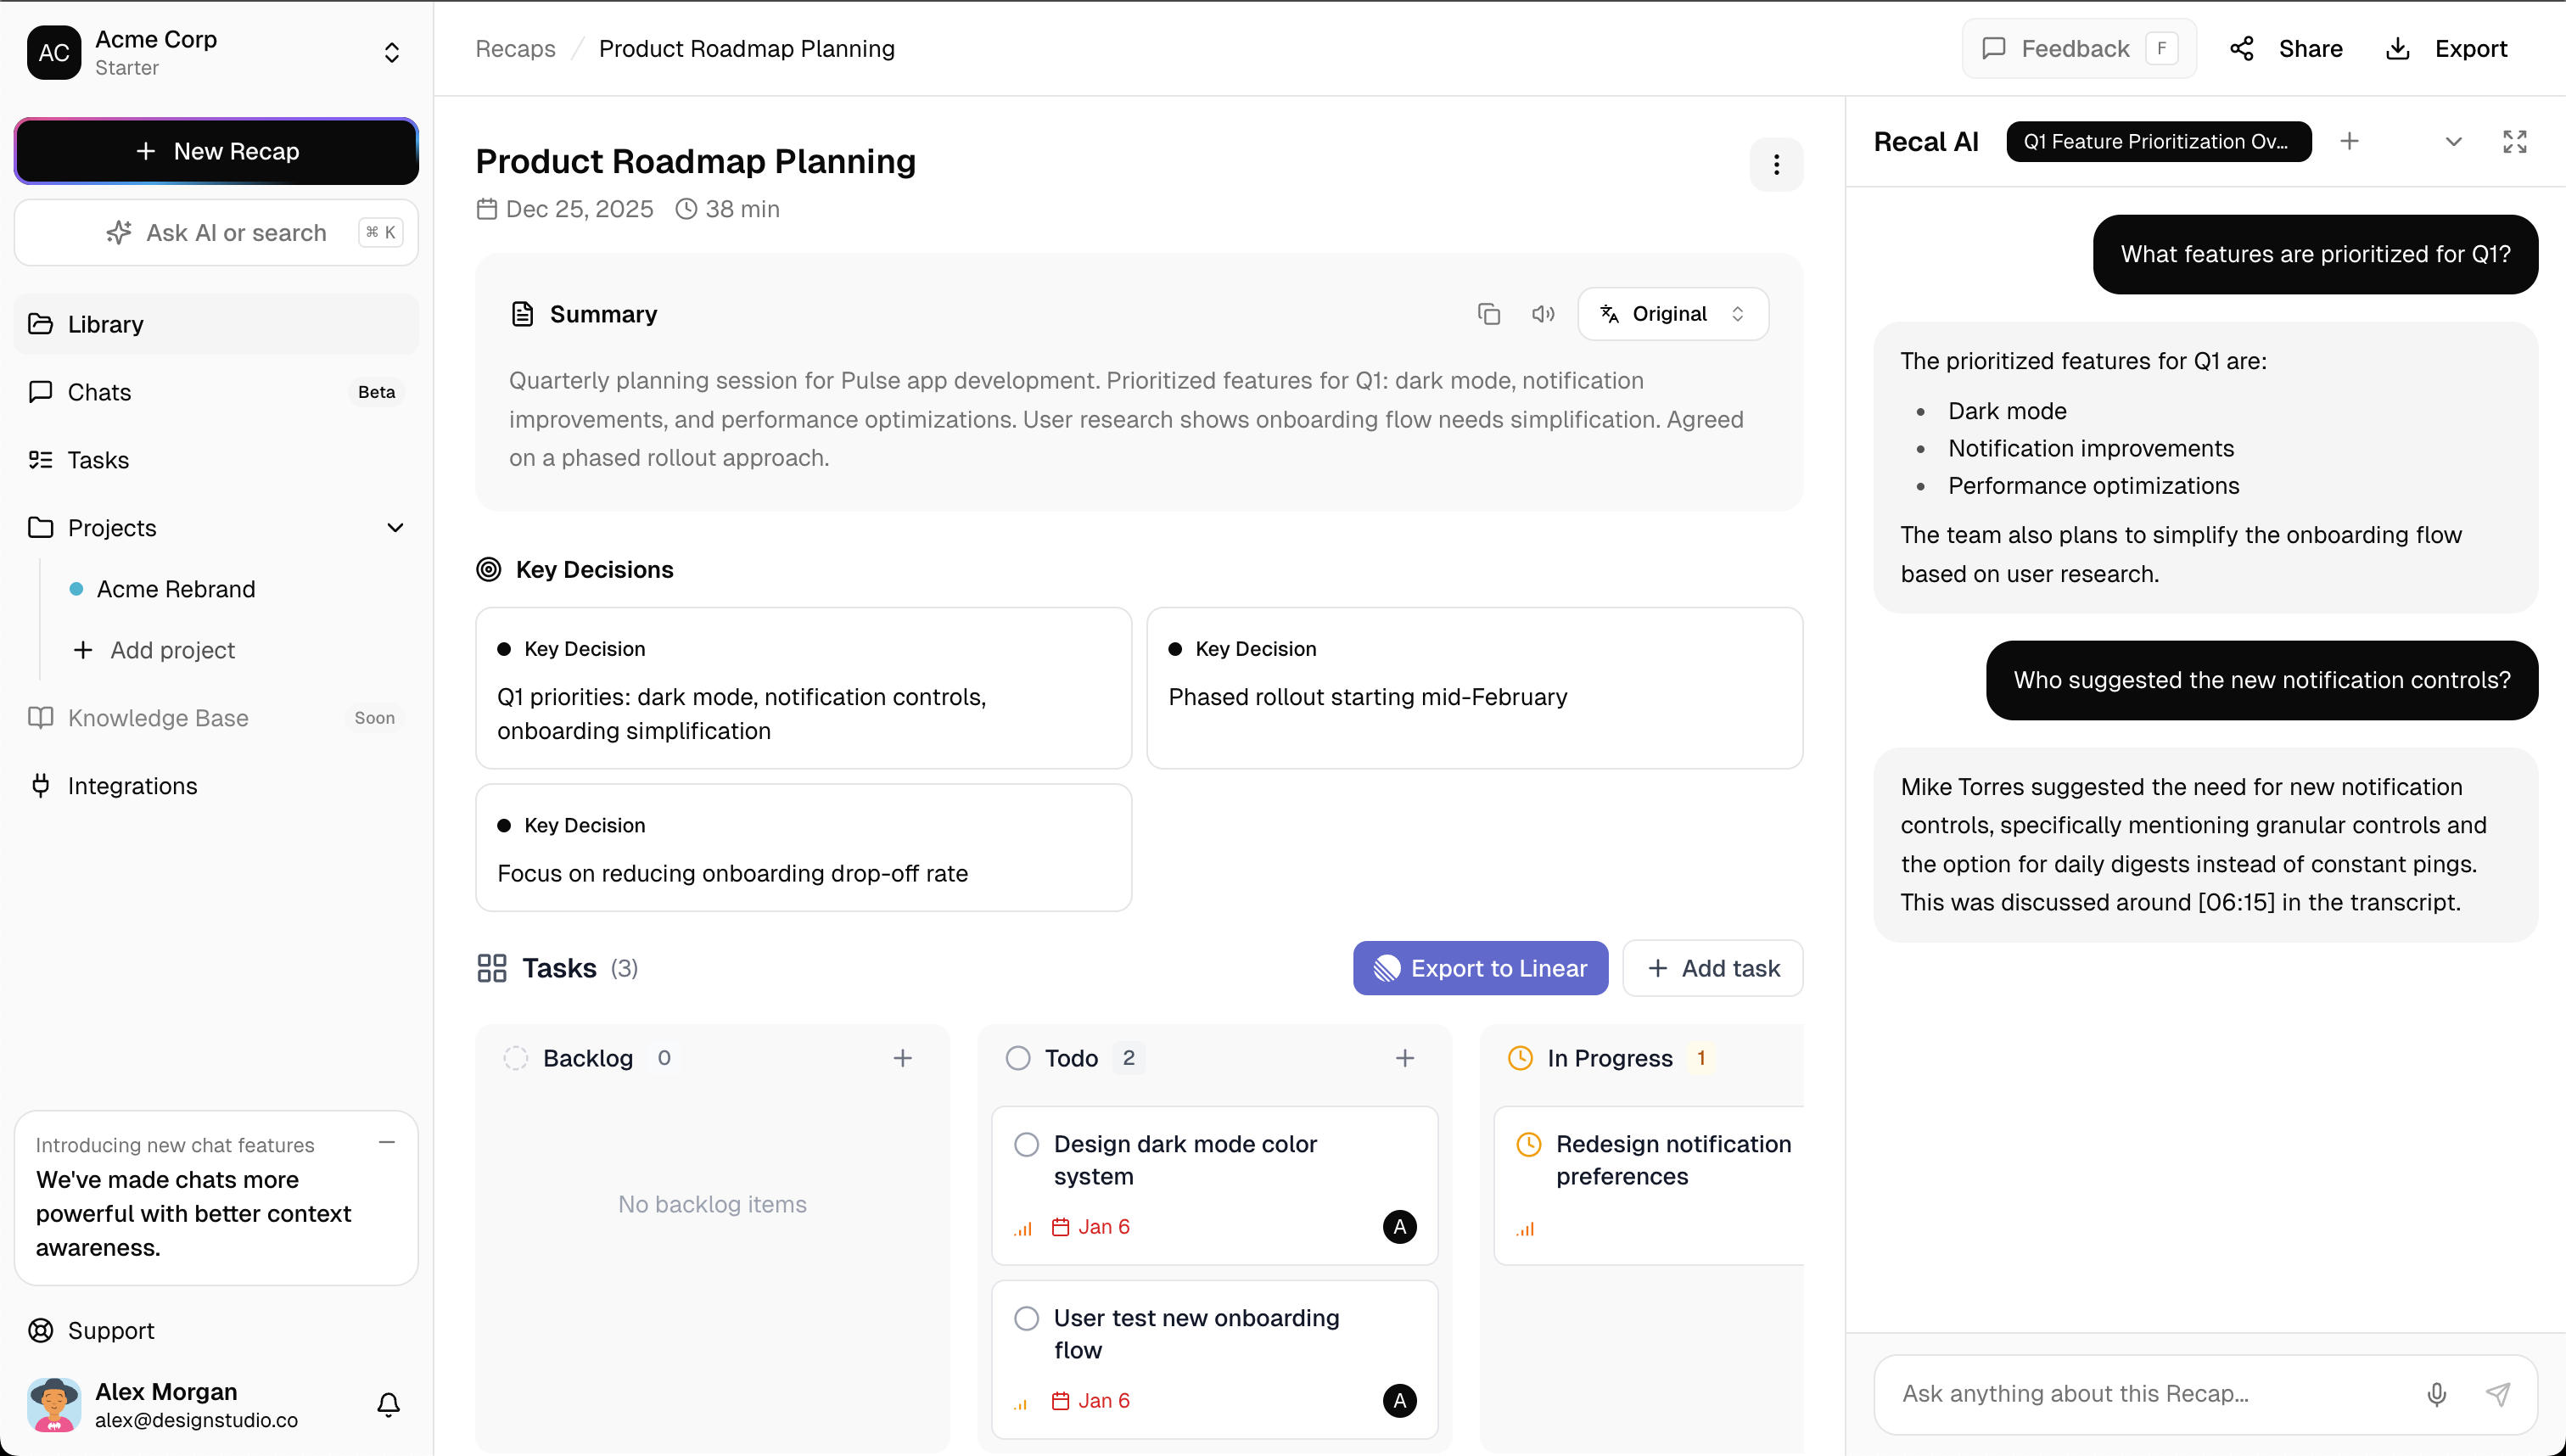Open the three-dot menu on the recap
Viewport: 2566px width, 1456px height.
pyautogui.click(x=1776, y=164)
